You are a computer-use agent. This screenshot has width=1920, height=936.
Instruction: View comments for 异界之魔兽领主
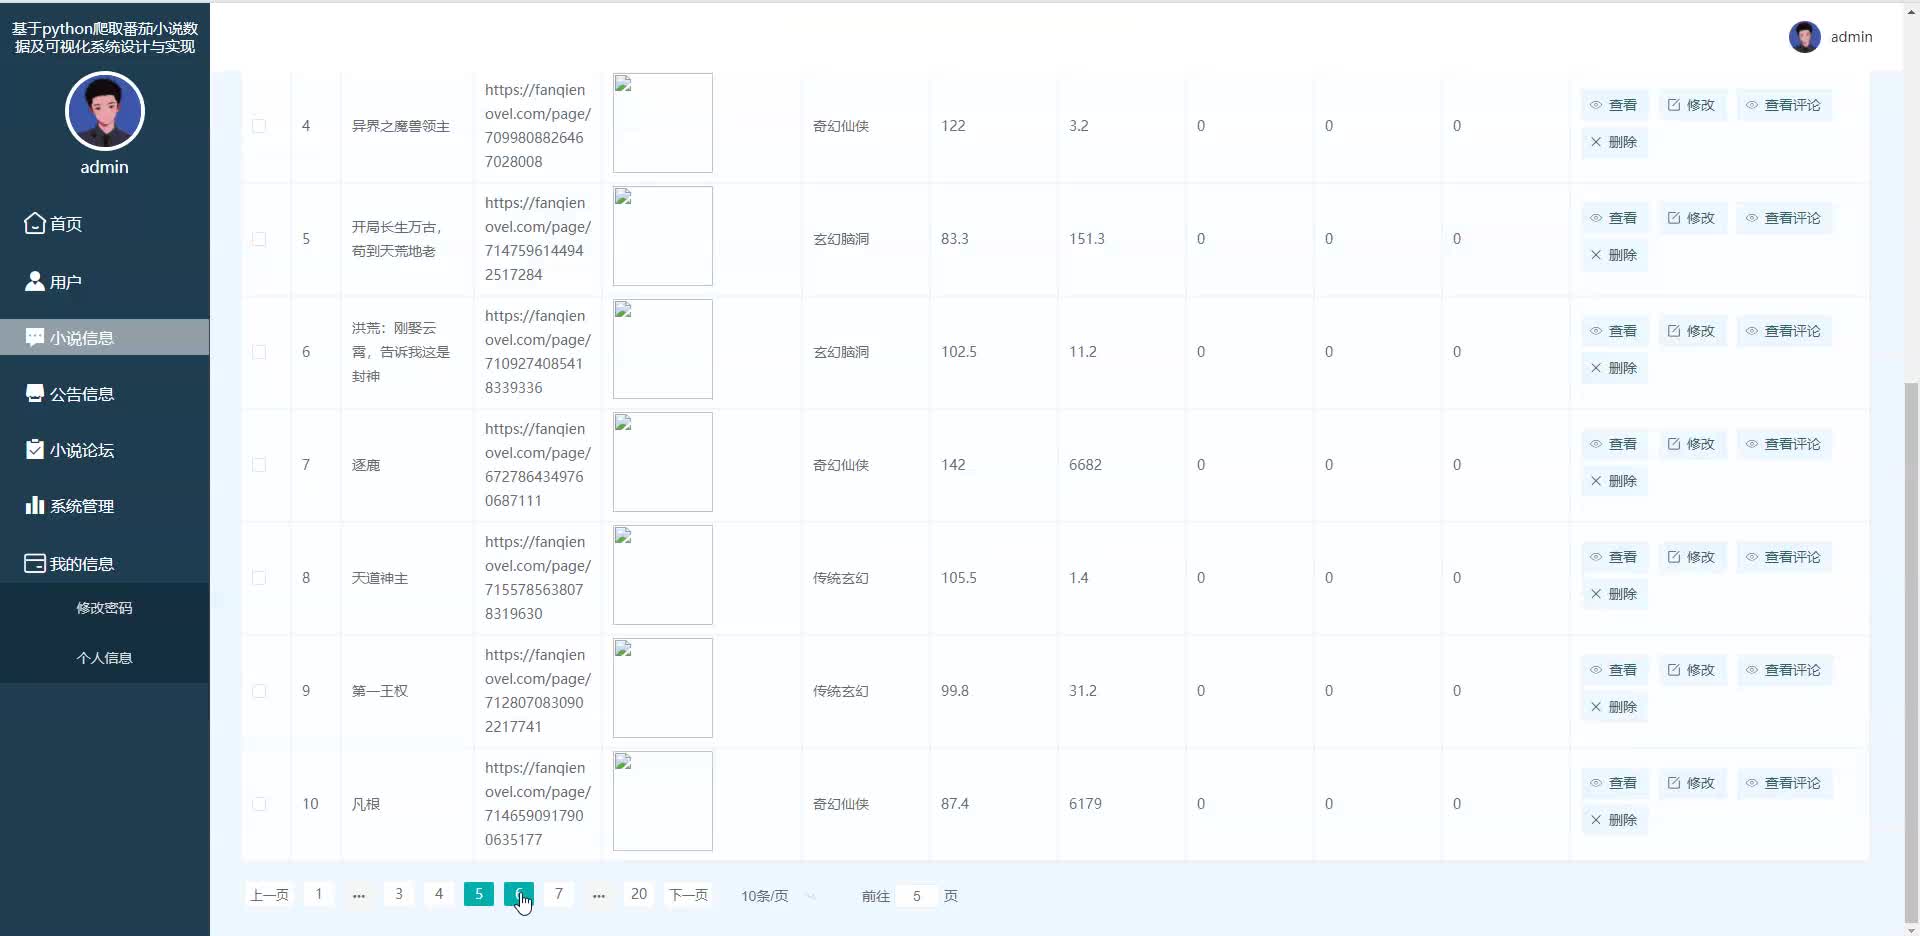point(1784,105)
